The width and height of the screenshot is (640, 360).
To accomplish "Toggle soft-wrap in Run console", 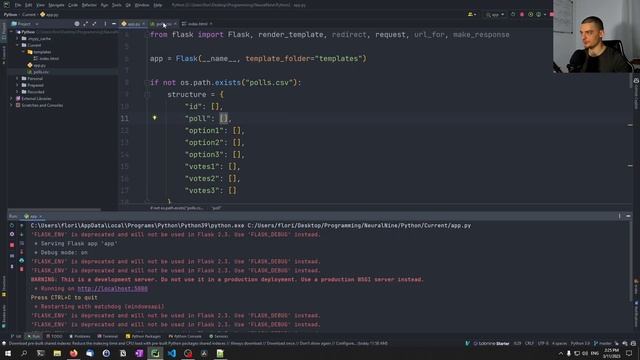I will coord(22,243).
